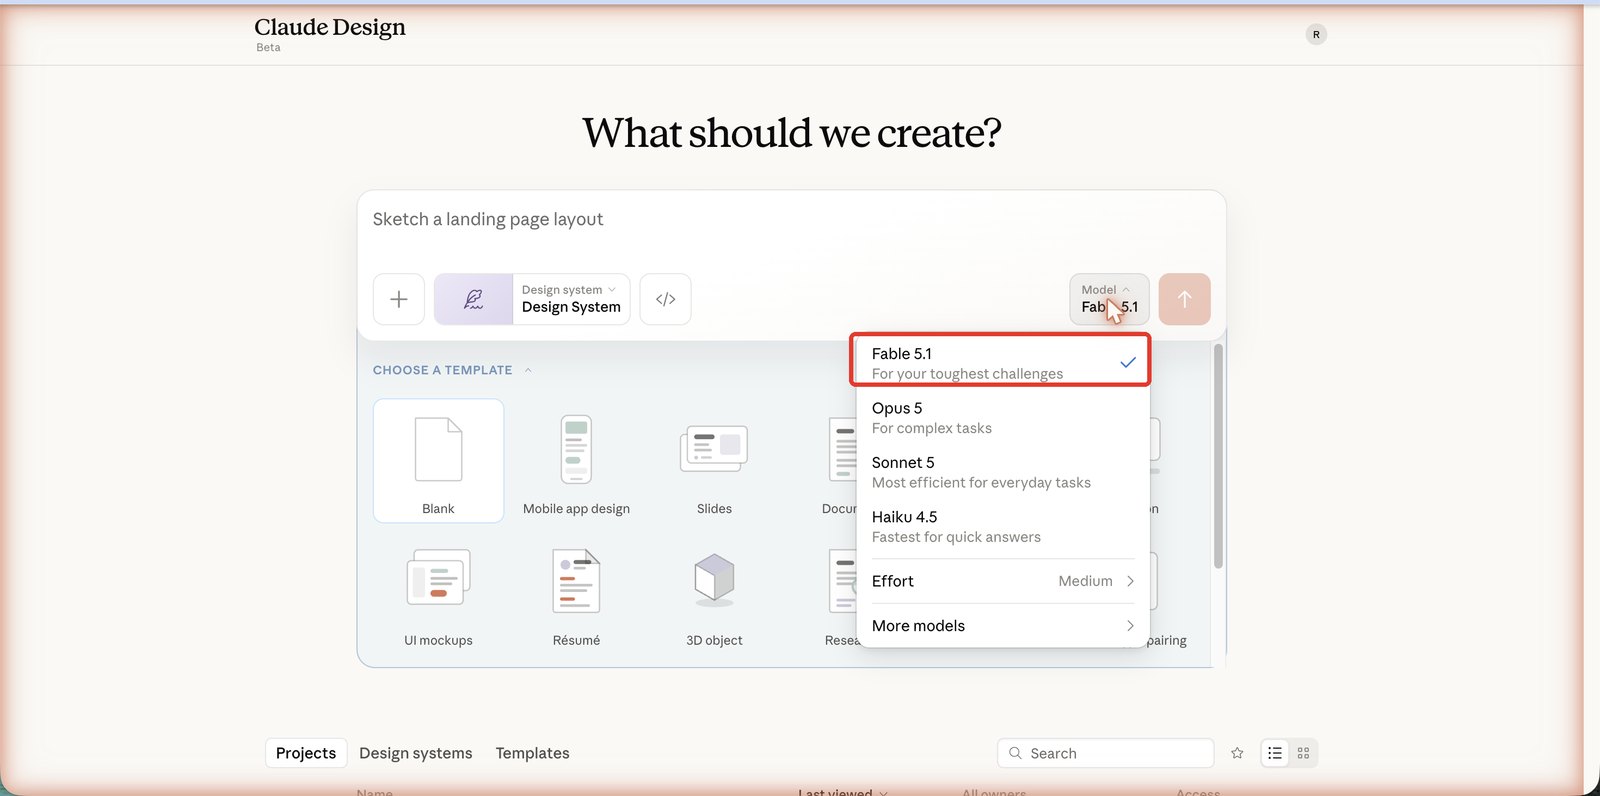
Task: Open the user avatar labeled R
Action: (x=1316, y=35)
